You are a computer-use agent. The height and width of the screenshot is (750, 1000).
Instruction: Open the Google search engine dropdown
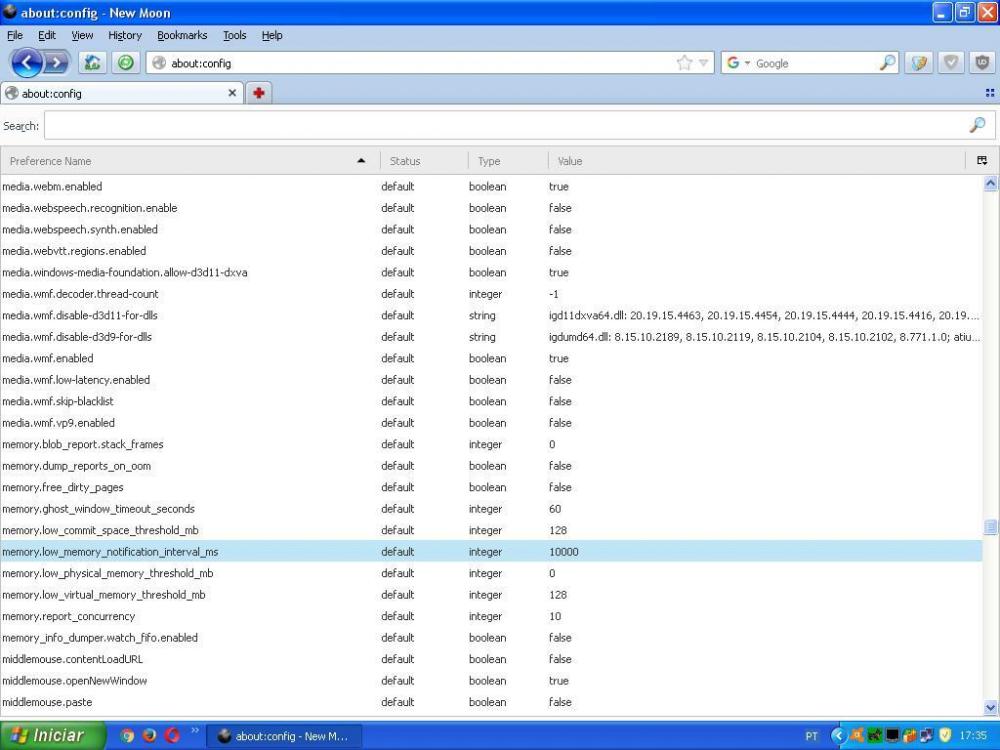pyautogui.click(x=740, y=63)
